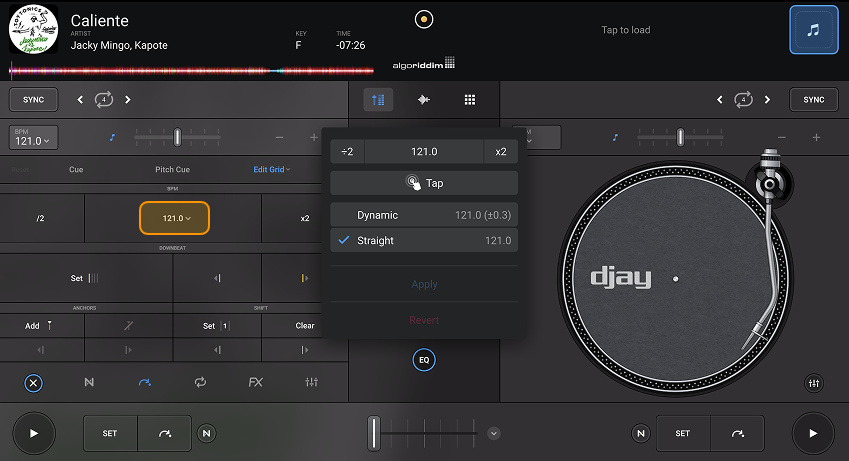Shift the downbeat right

click(x=305, y=278)
